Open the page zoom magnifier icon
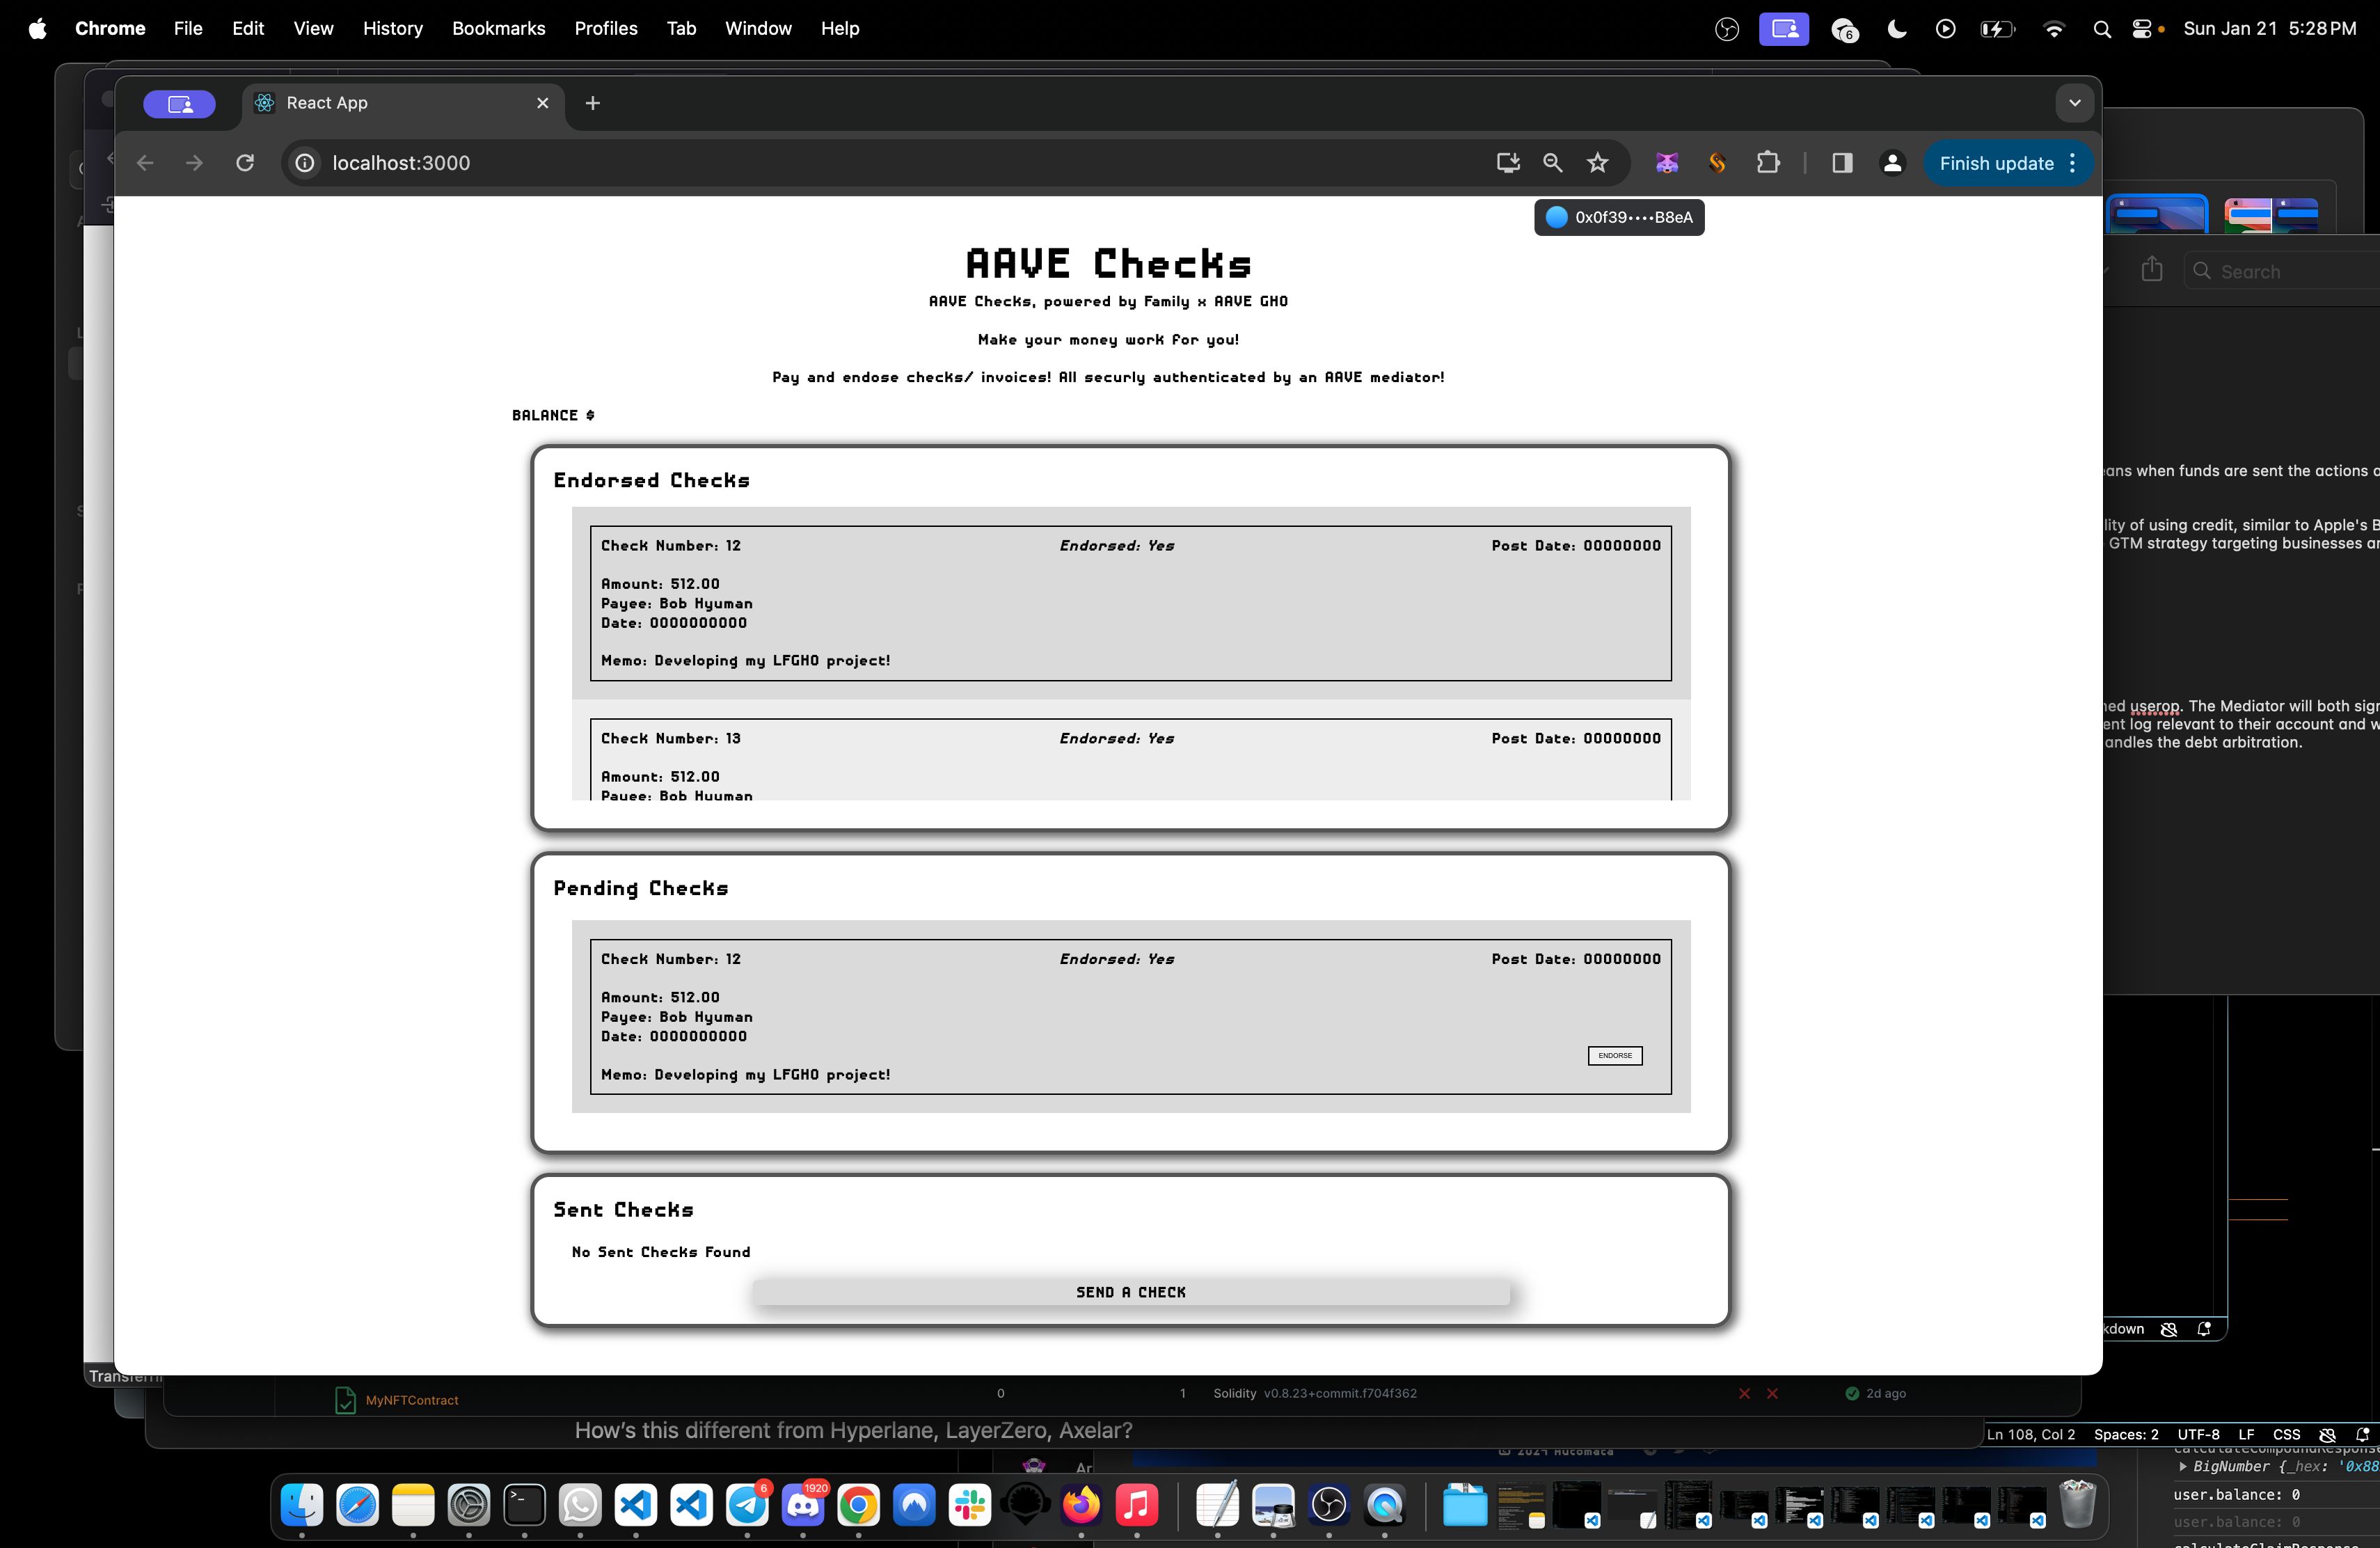This screenshot has height=1548, width=2380. point(1552,163)
